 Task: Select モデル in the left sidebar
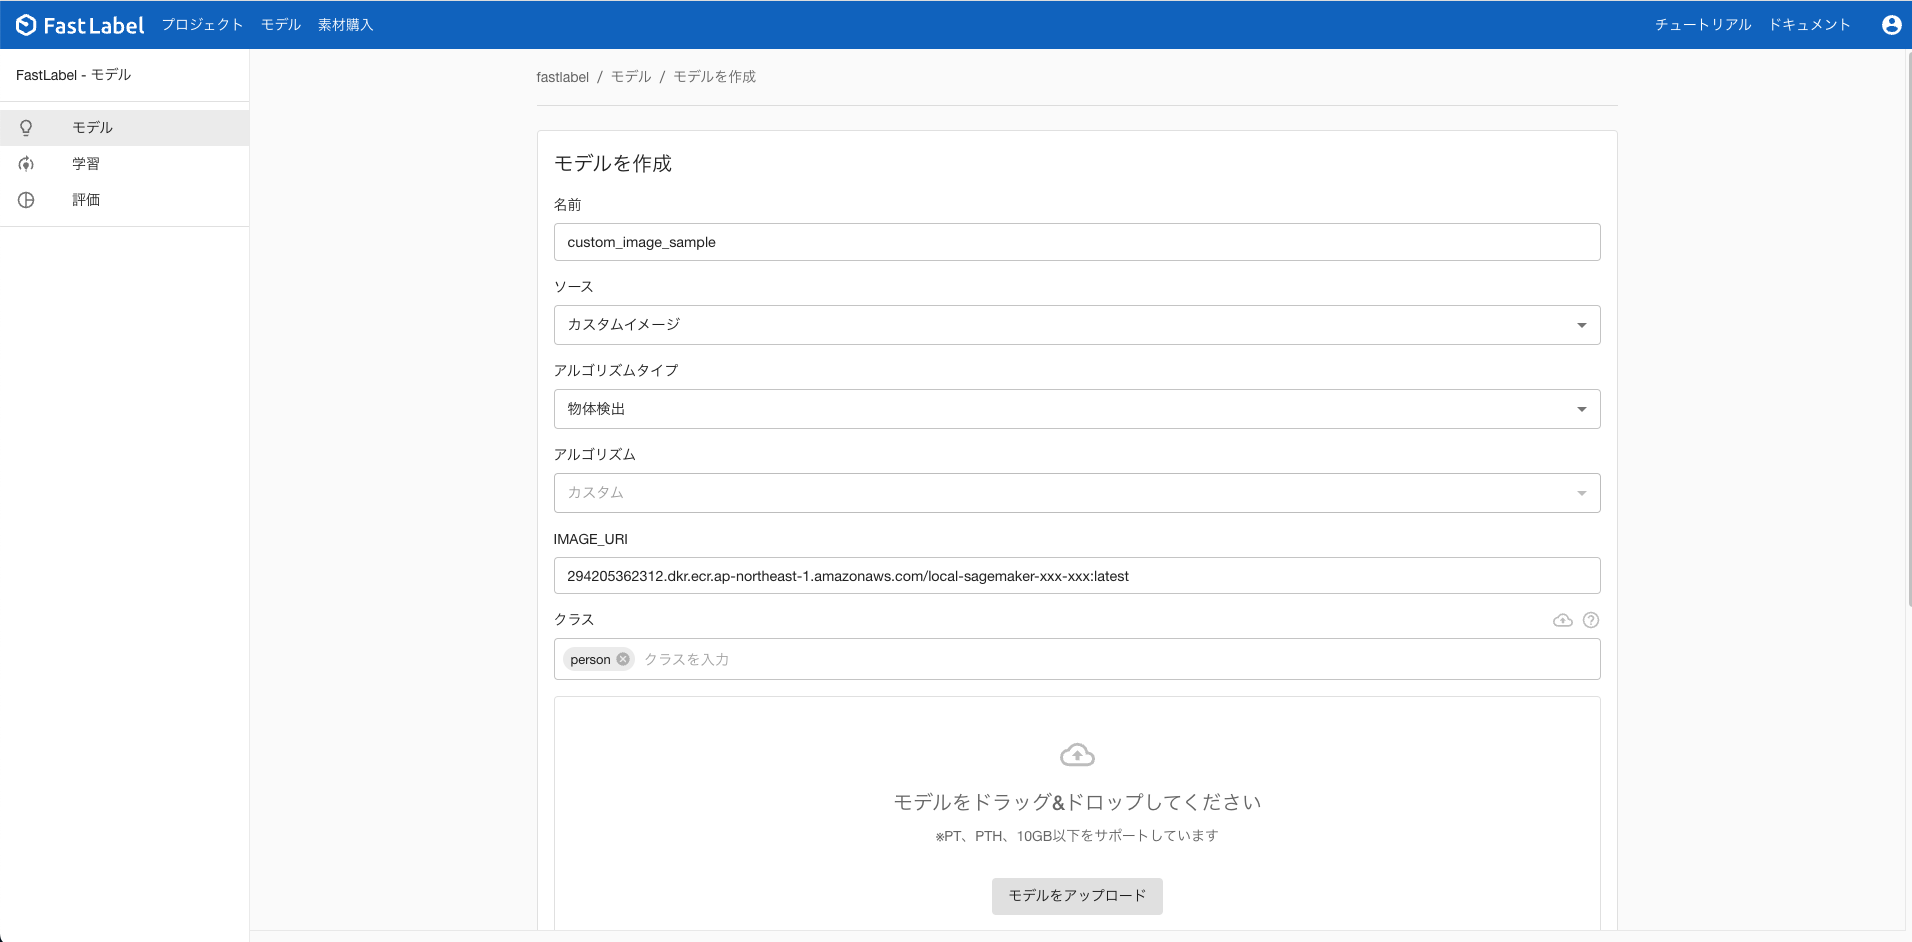[124, 128]
